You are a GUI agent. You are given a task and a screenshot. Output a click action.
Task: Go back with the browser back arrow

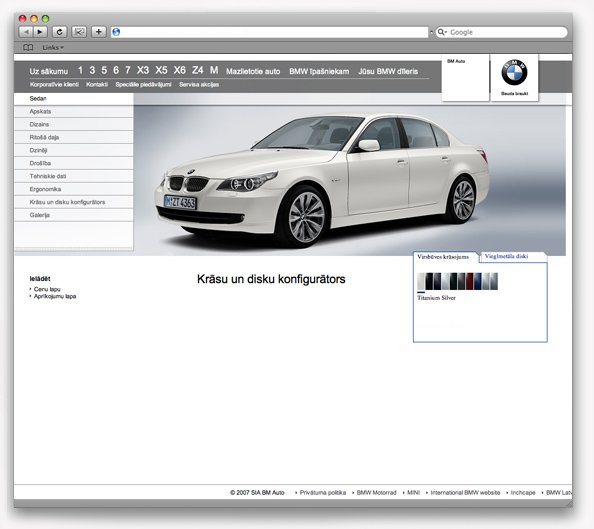[x=26, y=32]
